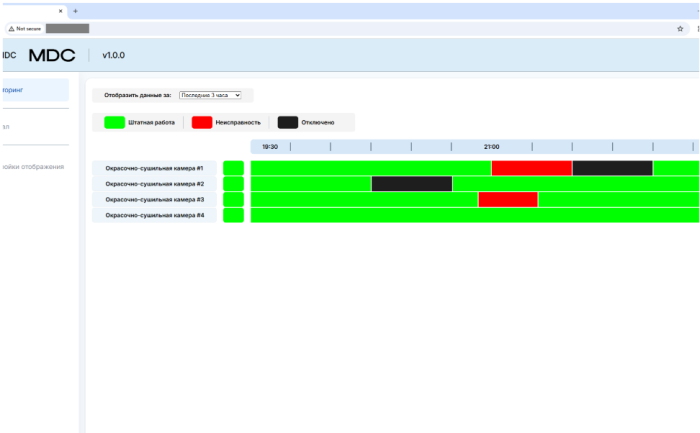Bookmark this page with the star icon
Screen dimensions: 700x433
680,29
